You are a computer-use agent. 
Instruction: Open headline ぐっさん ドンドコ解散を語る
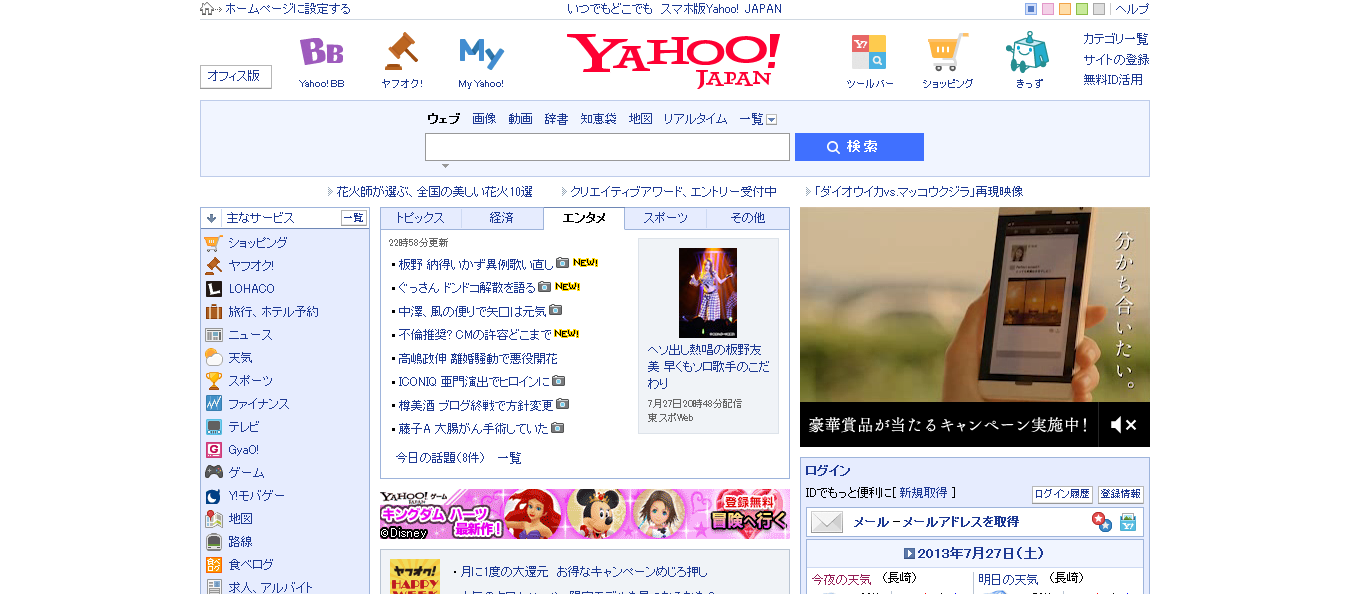[x=467, y=287]
